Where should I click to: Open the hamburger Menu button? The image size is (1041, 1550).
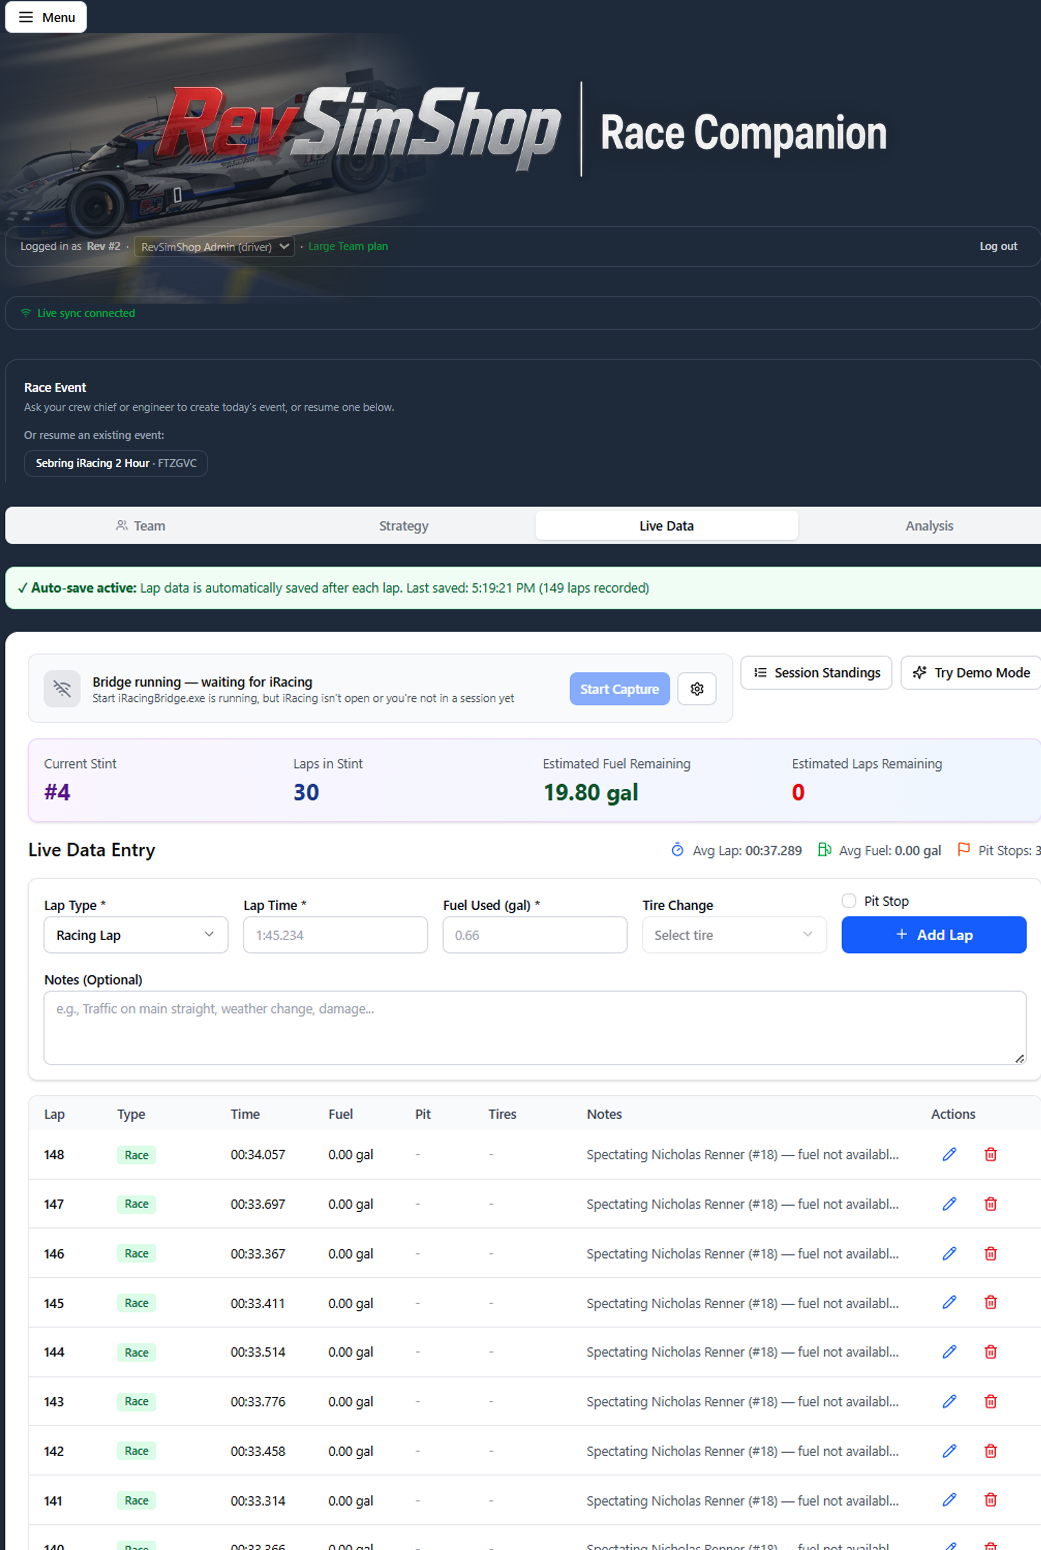pos(46,17)
